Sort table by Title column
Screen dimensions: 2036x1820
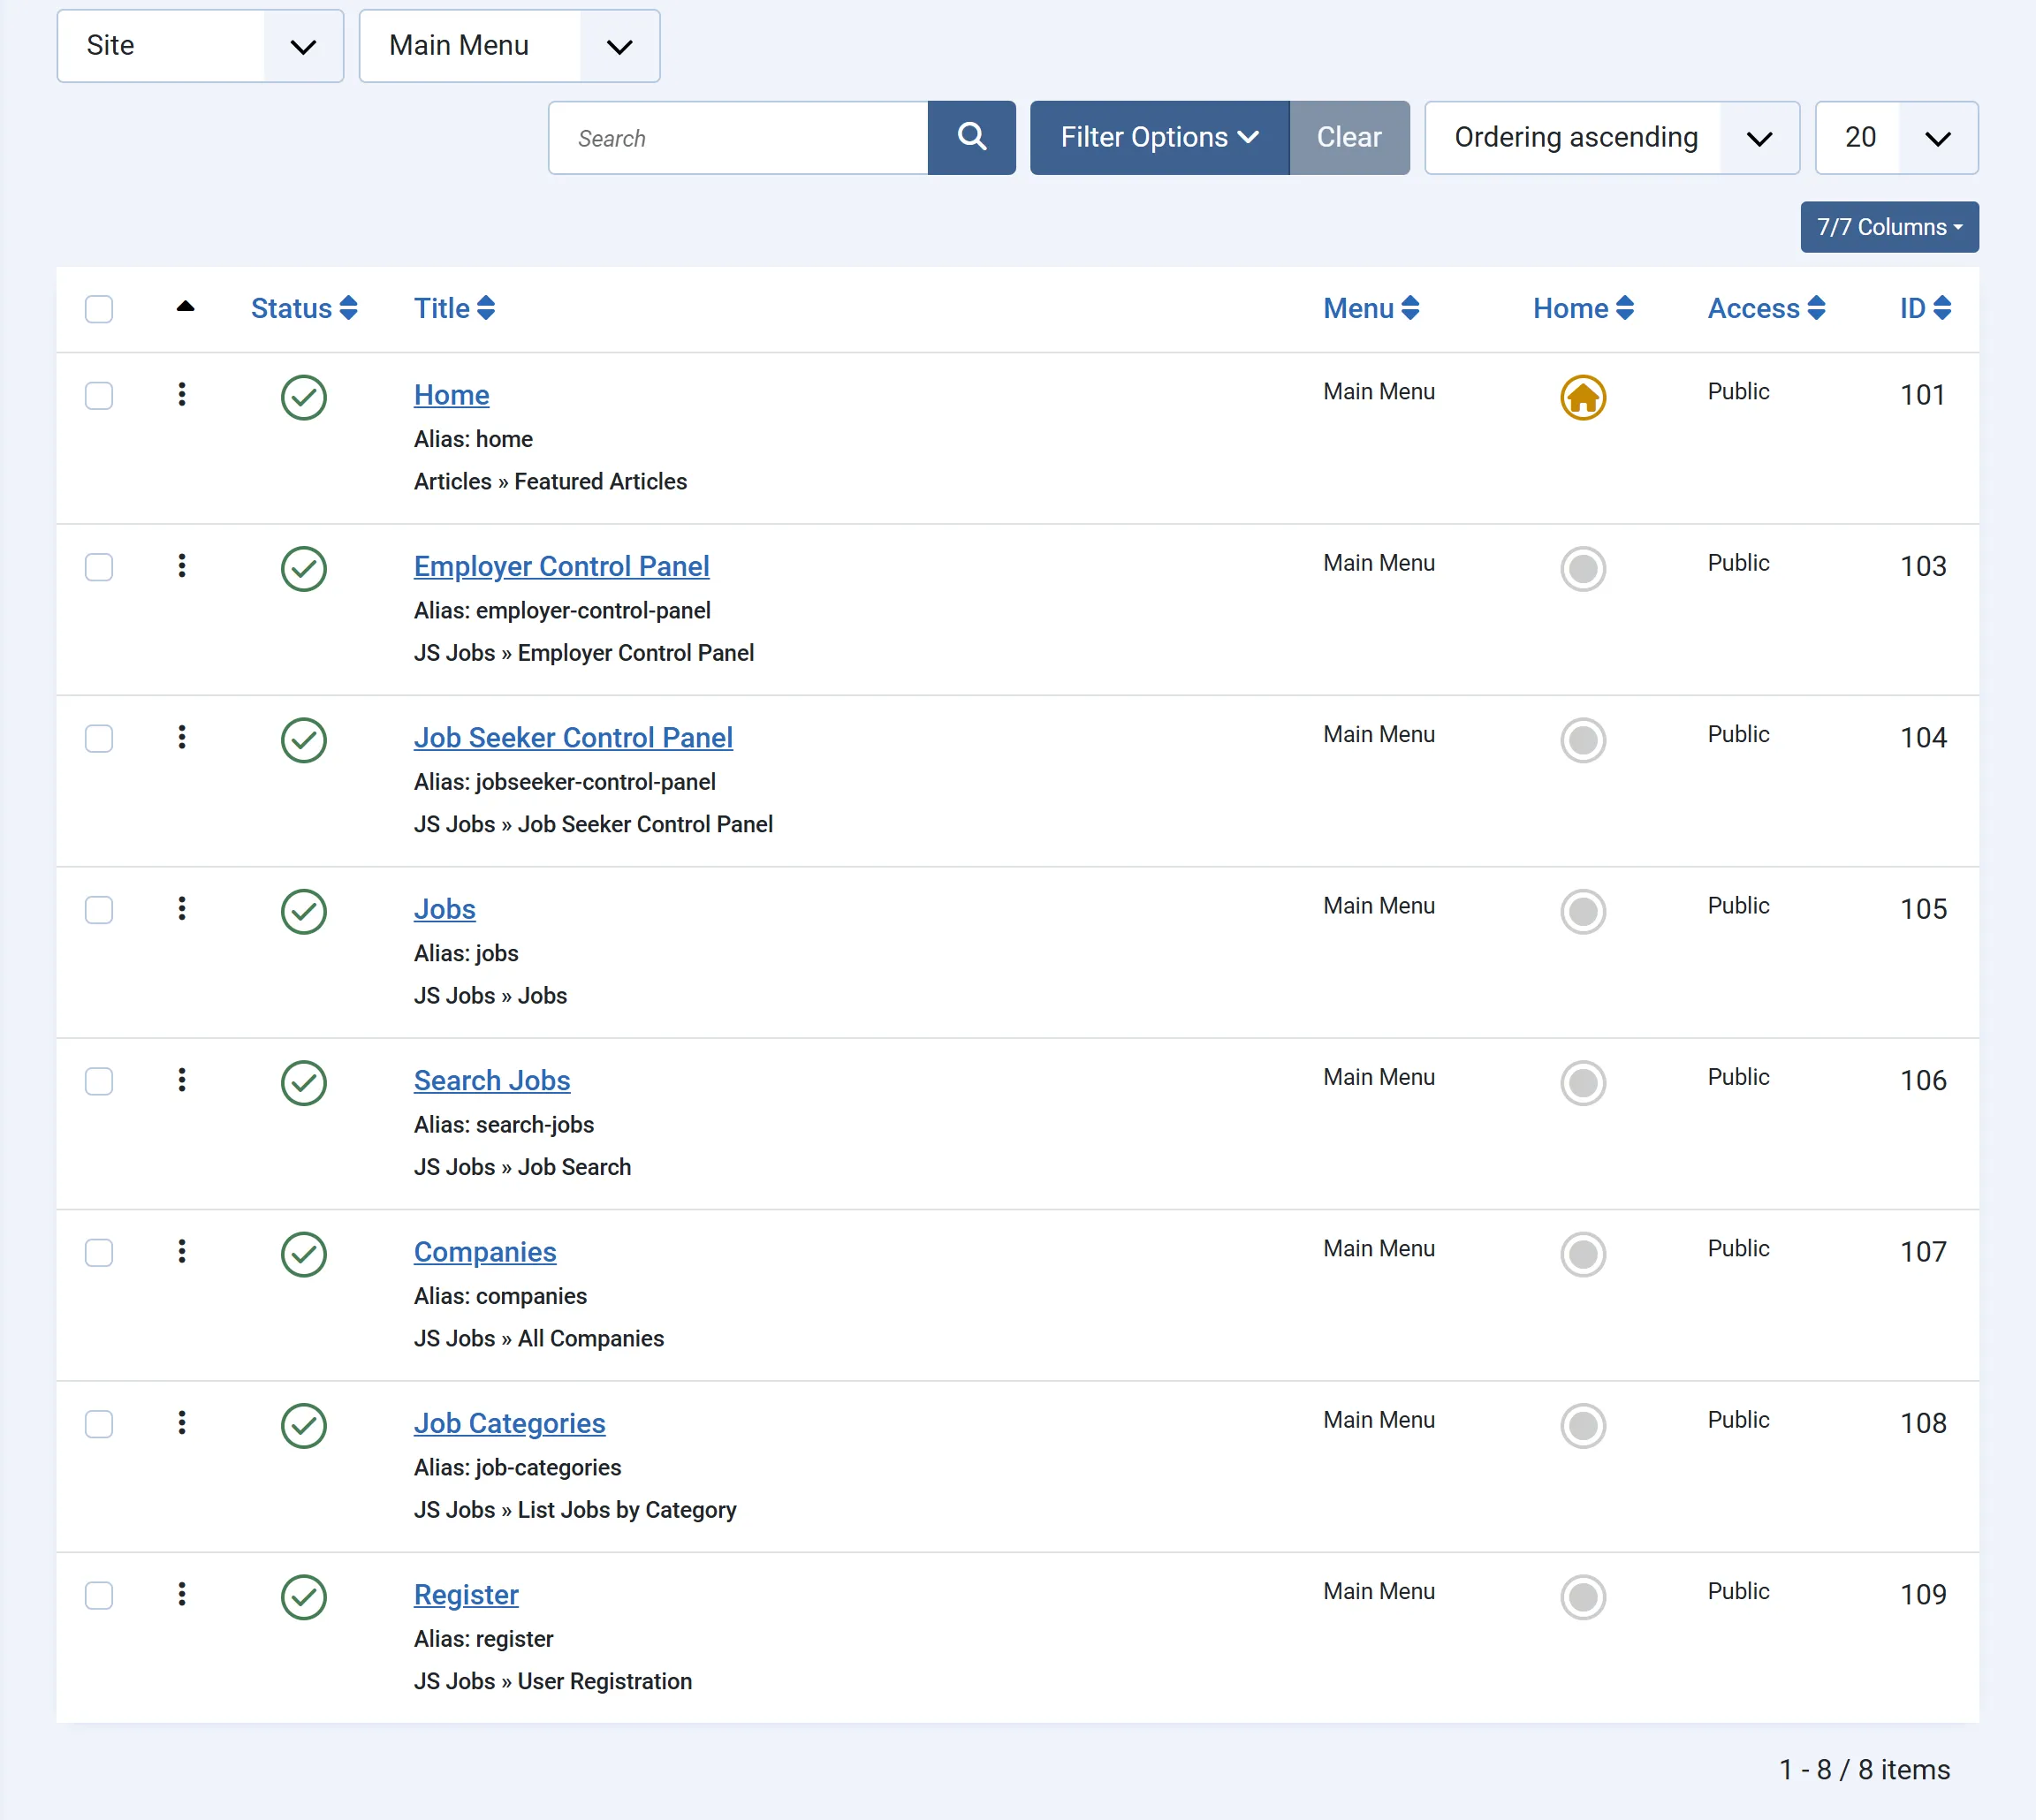pos(454,308)
